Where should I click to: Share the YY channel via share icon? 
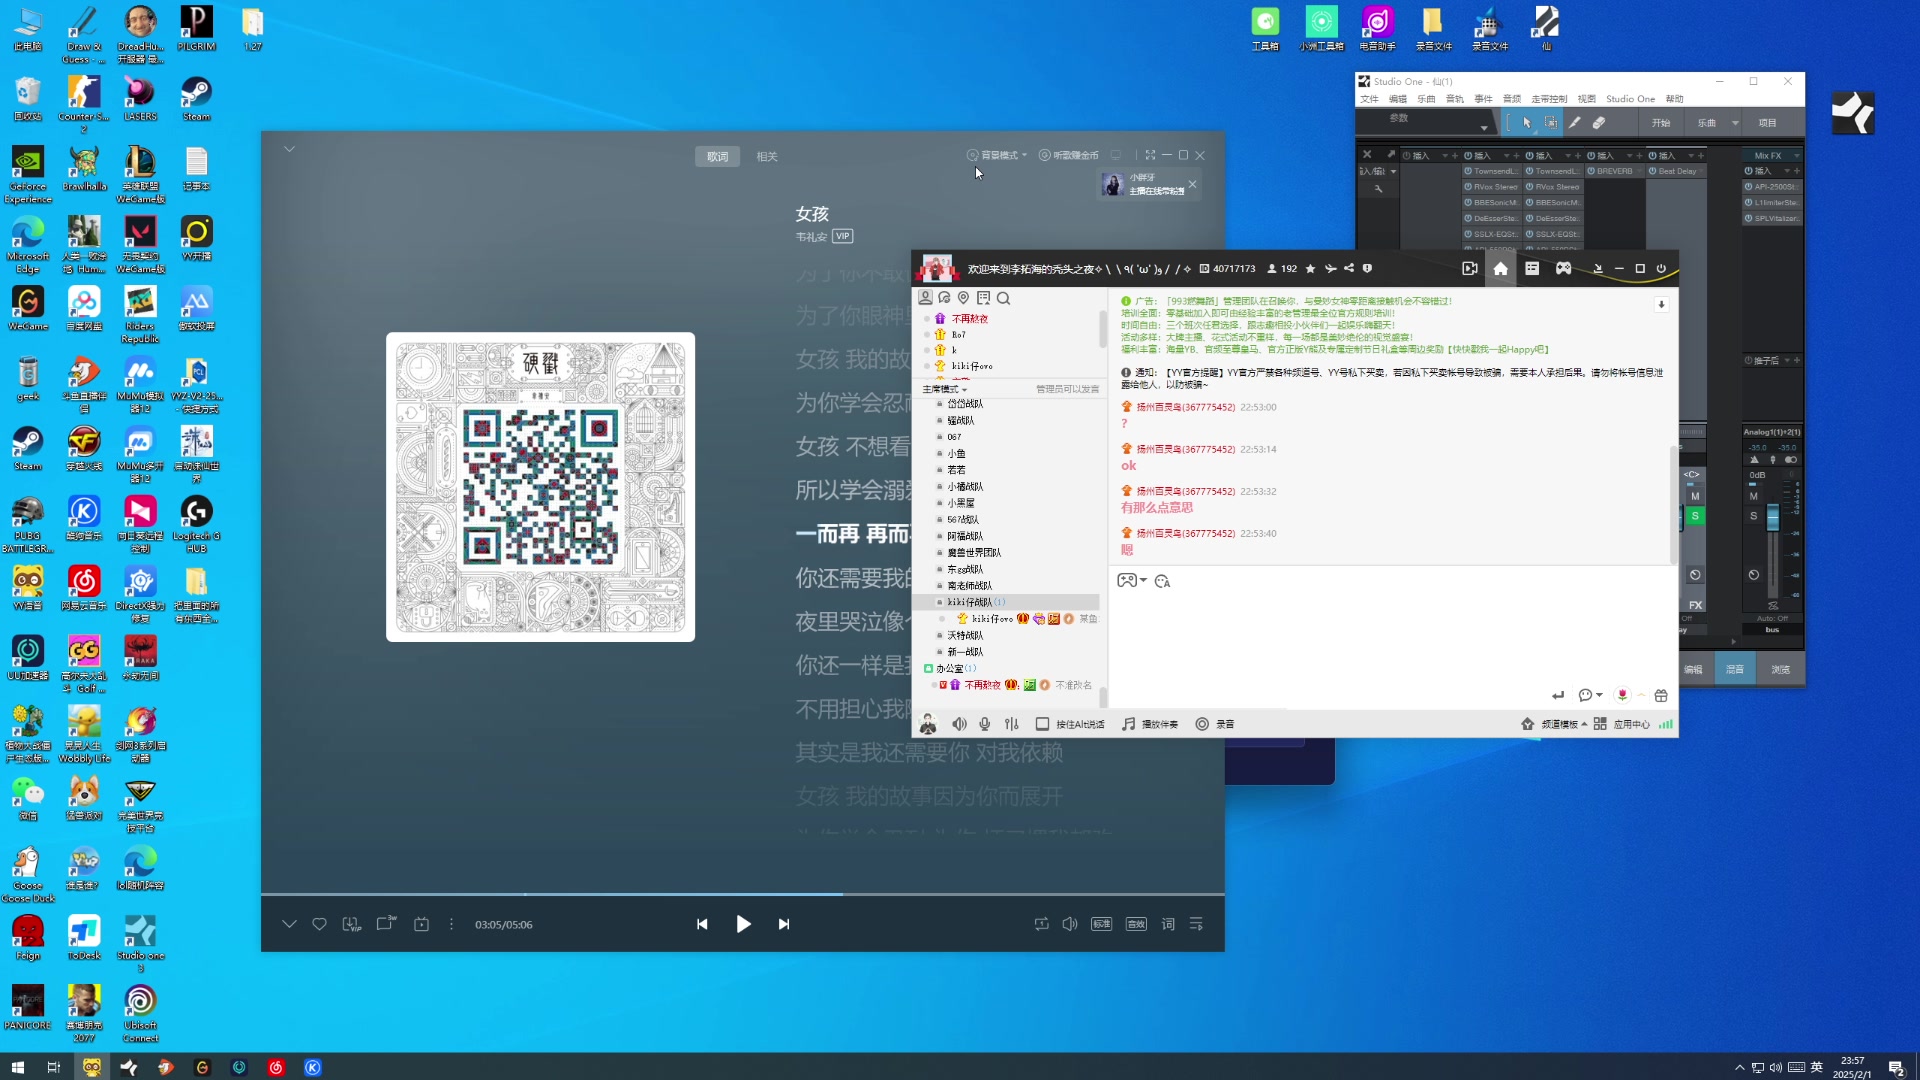click(x=1349, y=268)
